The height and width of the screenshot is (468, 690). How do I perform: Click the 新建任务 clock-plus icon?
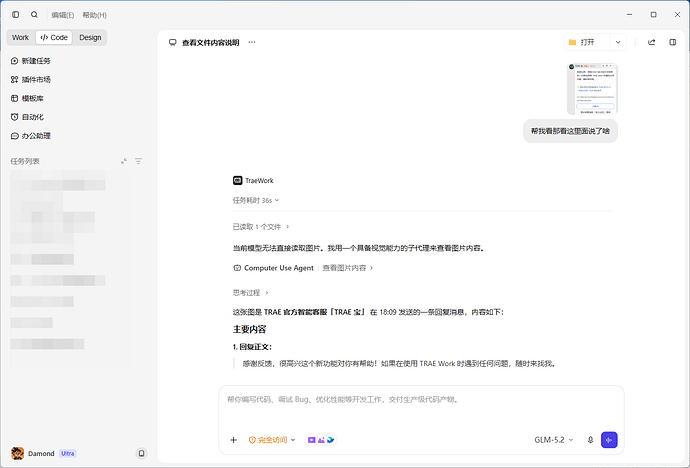click(x=15, y=61)
